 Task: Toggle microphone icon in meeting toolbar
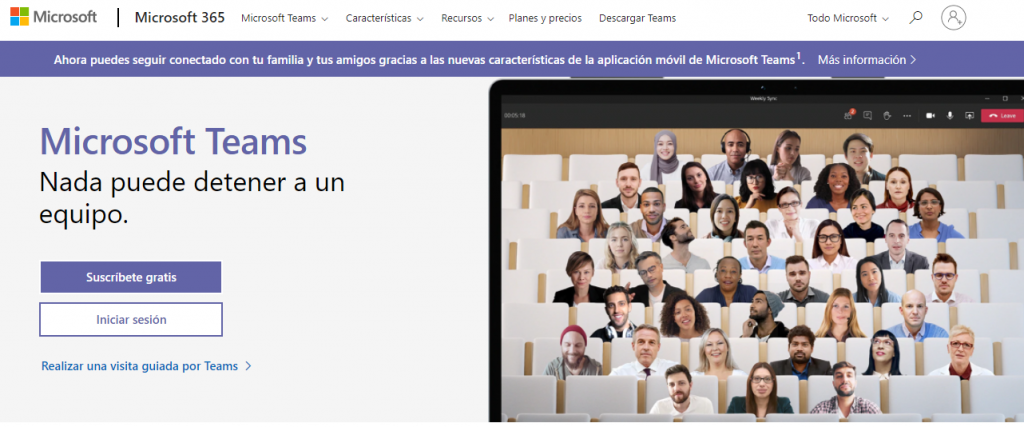pyautogui.click(x=950, y=116)
